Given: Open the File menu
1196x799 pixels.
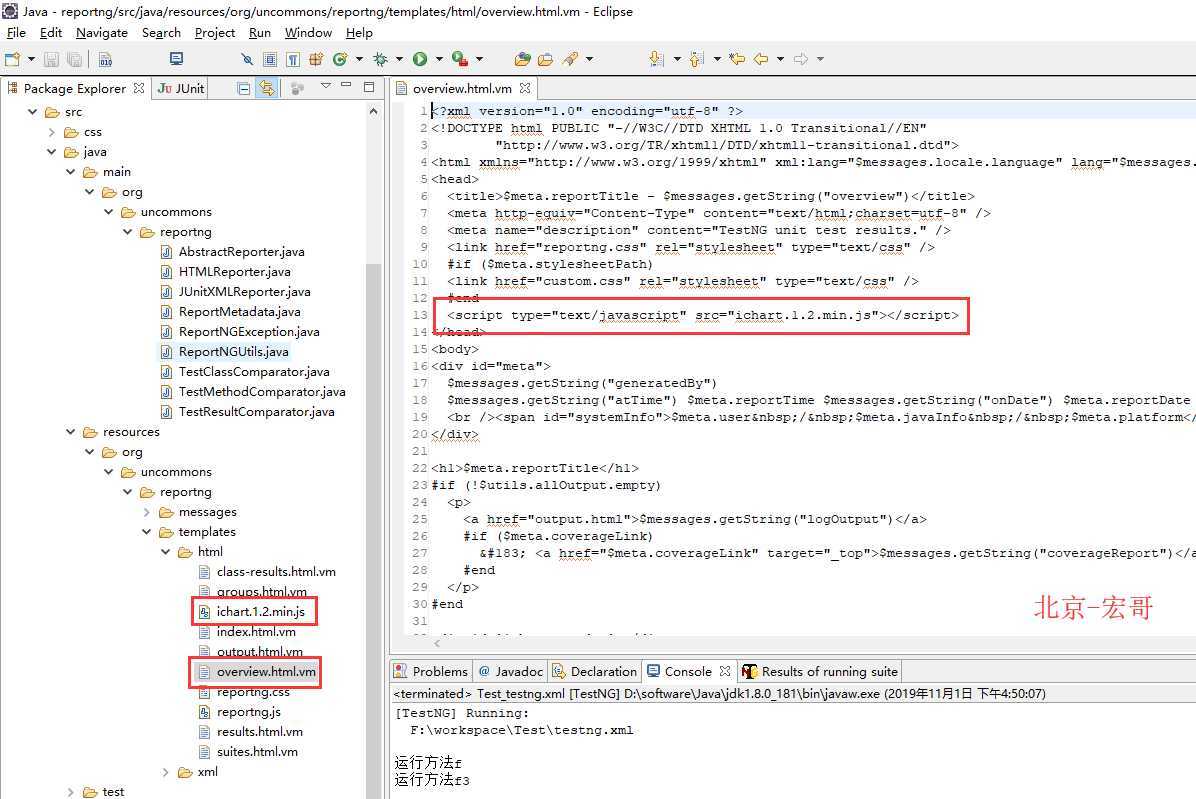Looking at the screenshot, I should tap(16, 33).
